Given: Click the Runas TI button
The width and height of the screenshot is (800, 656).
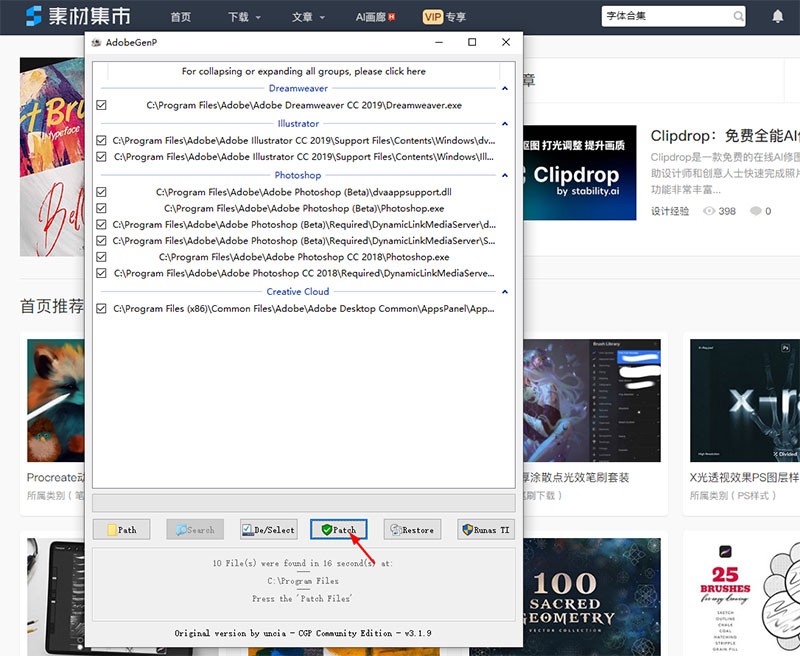Looking at the screenshot, I should tap(486, 529).
